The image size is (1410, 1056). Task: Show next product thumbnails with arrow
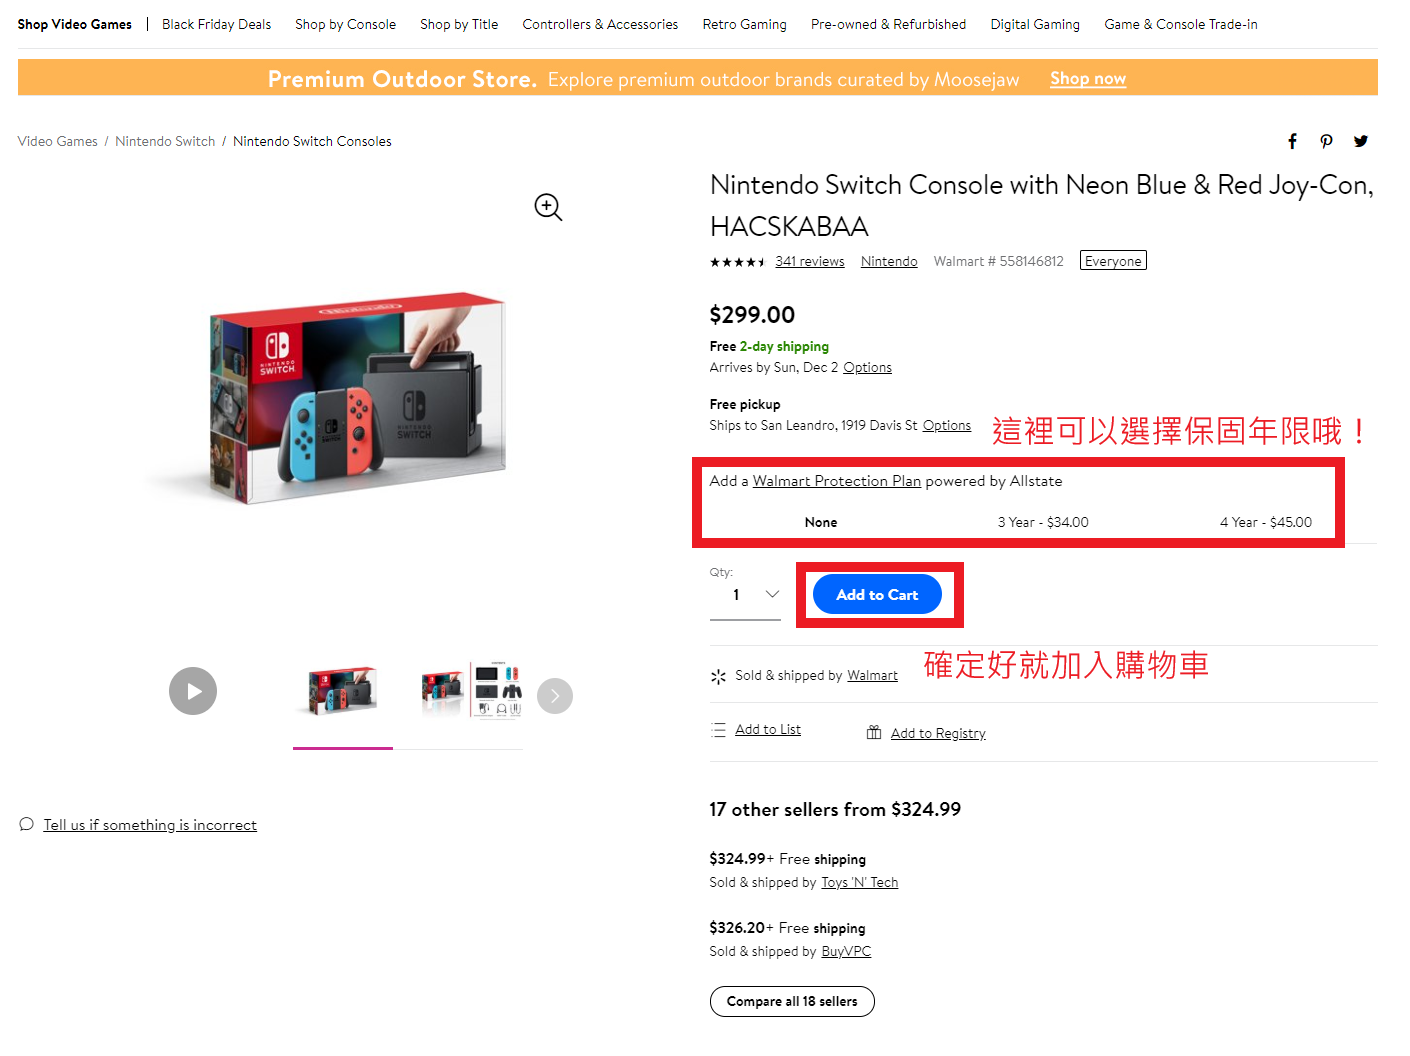[x=555, y=696]
